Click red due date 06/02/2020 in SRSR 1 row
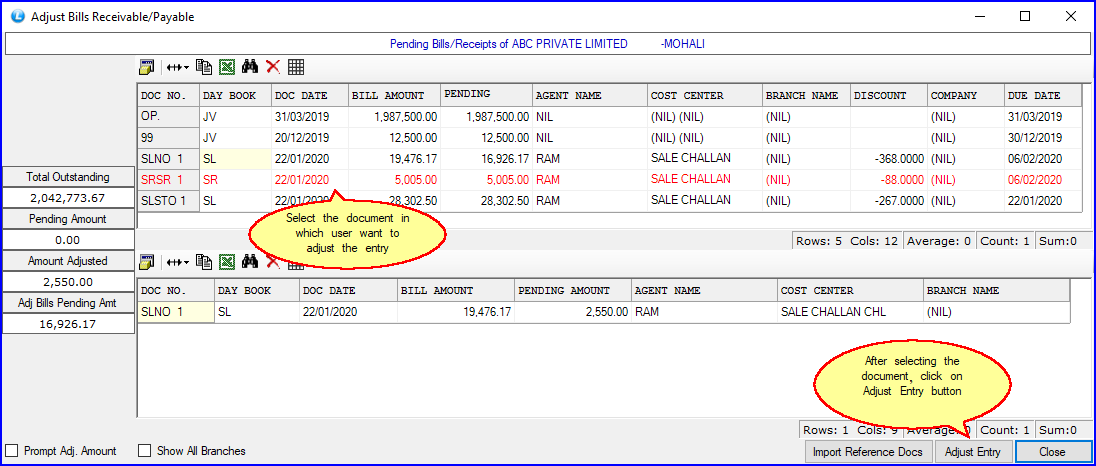This screenshot has width=1096, height=466. [1044, 180]
